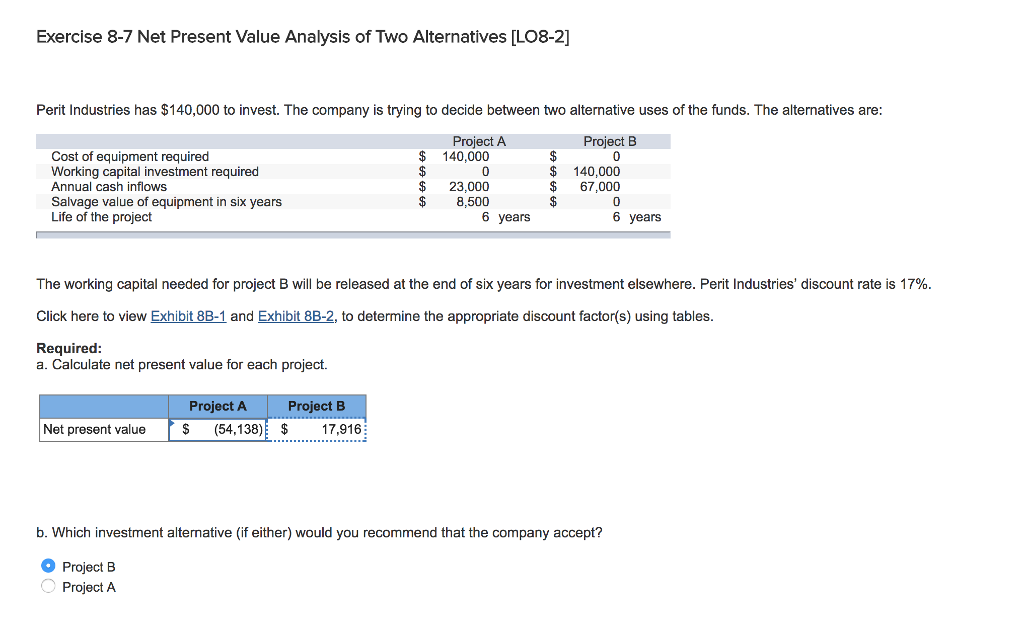The image size is (1024, 638).
Task: Select the Project A header in answer table
Action: (x=220, y=406)
